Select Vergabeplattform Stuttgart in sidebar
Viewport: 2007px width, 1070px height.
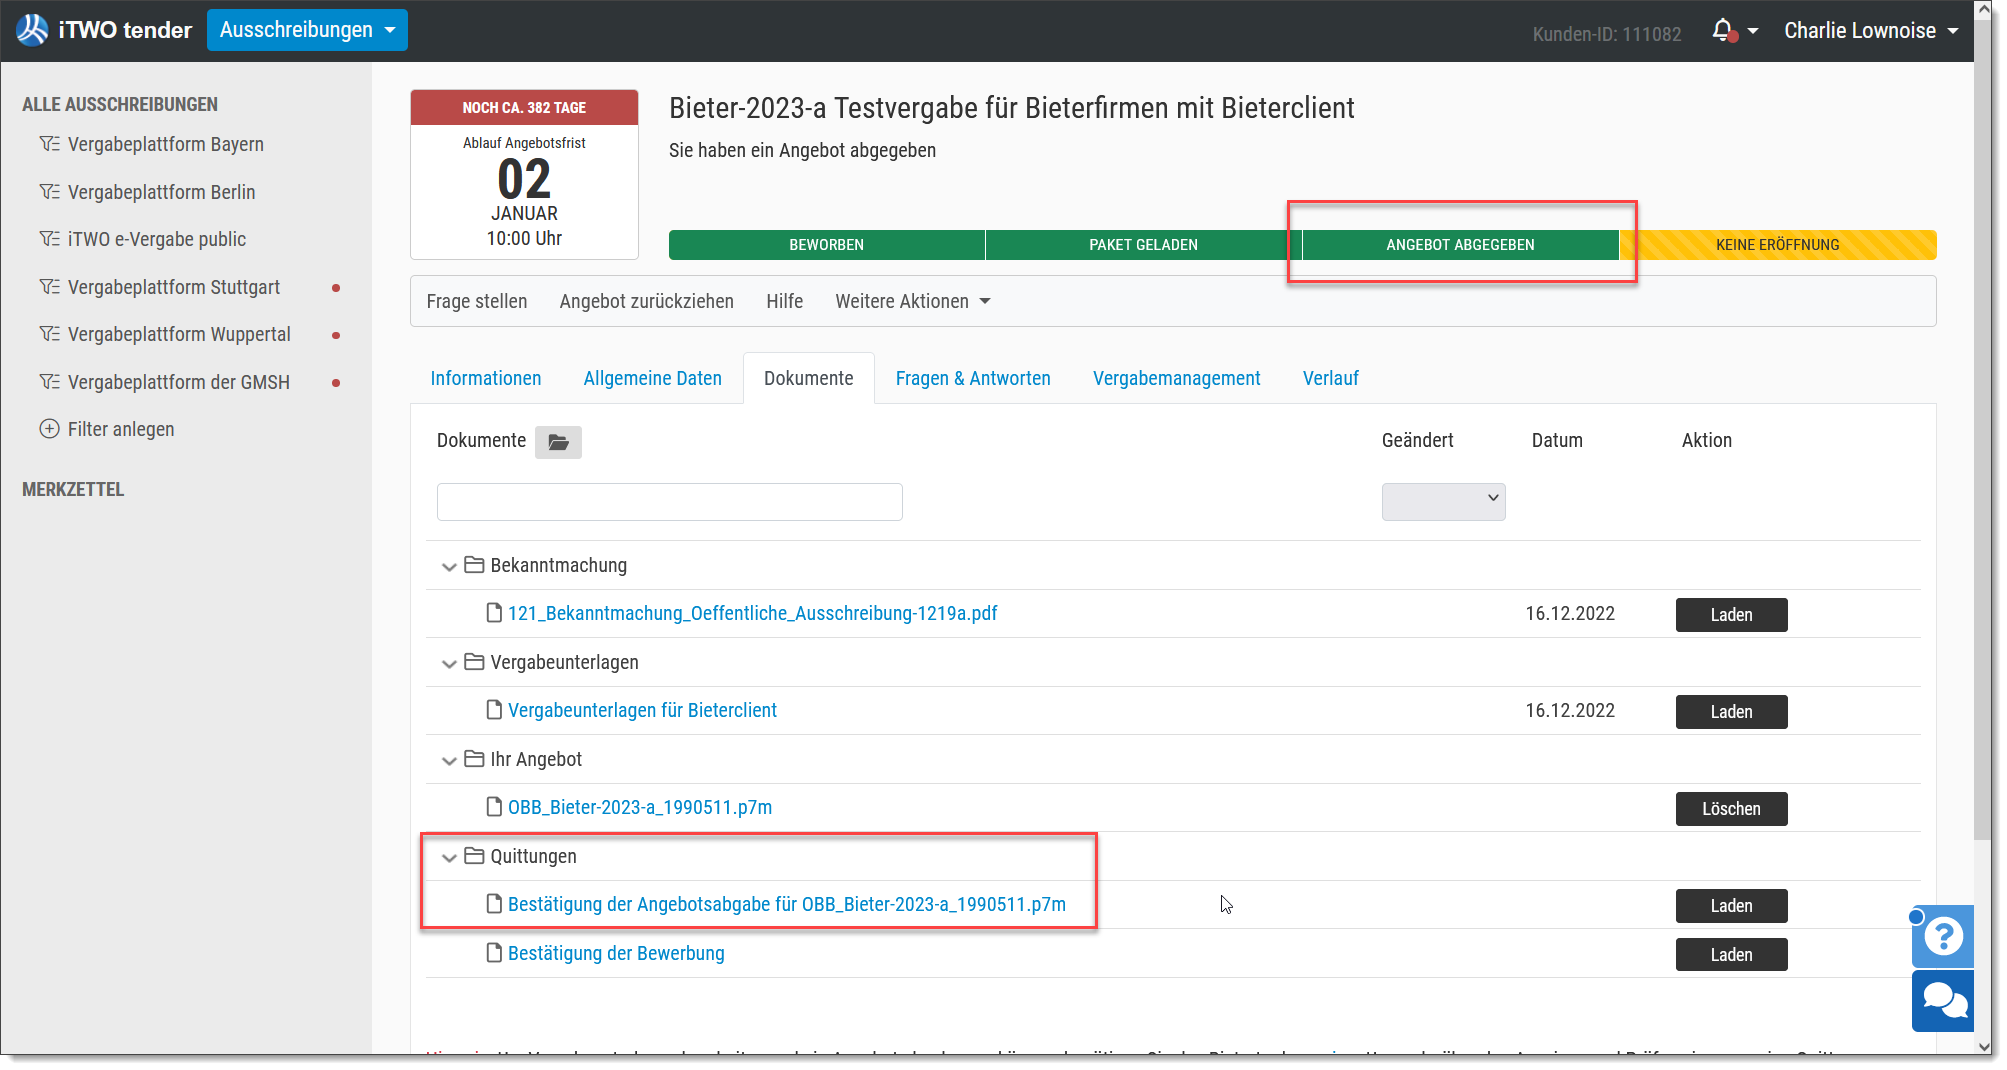click(174, 287)
